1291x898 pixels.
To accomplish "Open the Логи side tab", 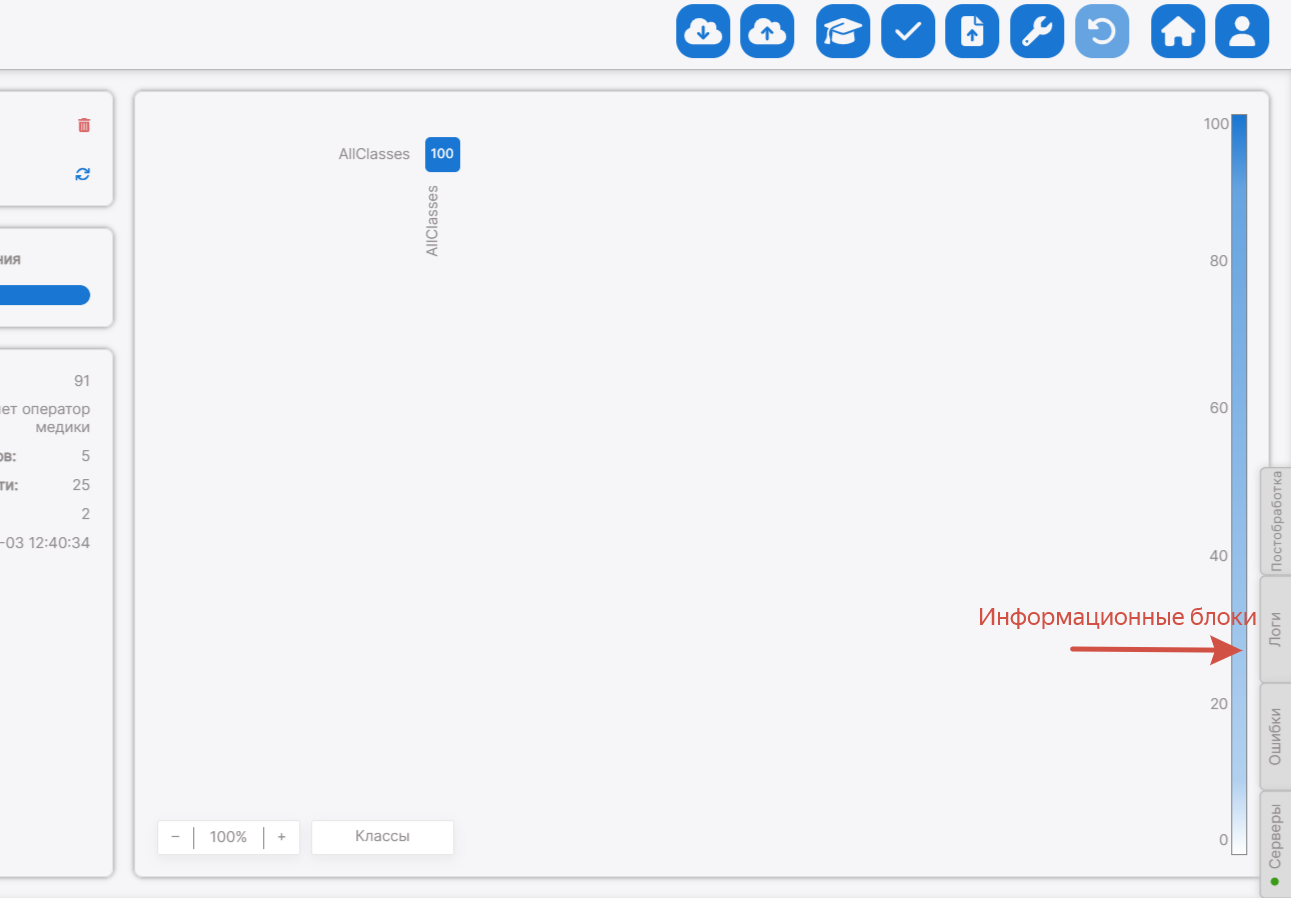I will [1276, 629].
